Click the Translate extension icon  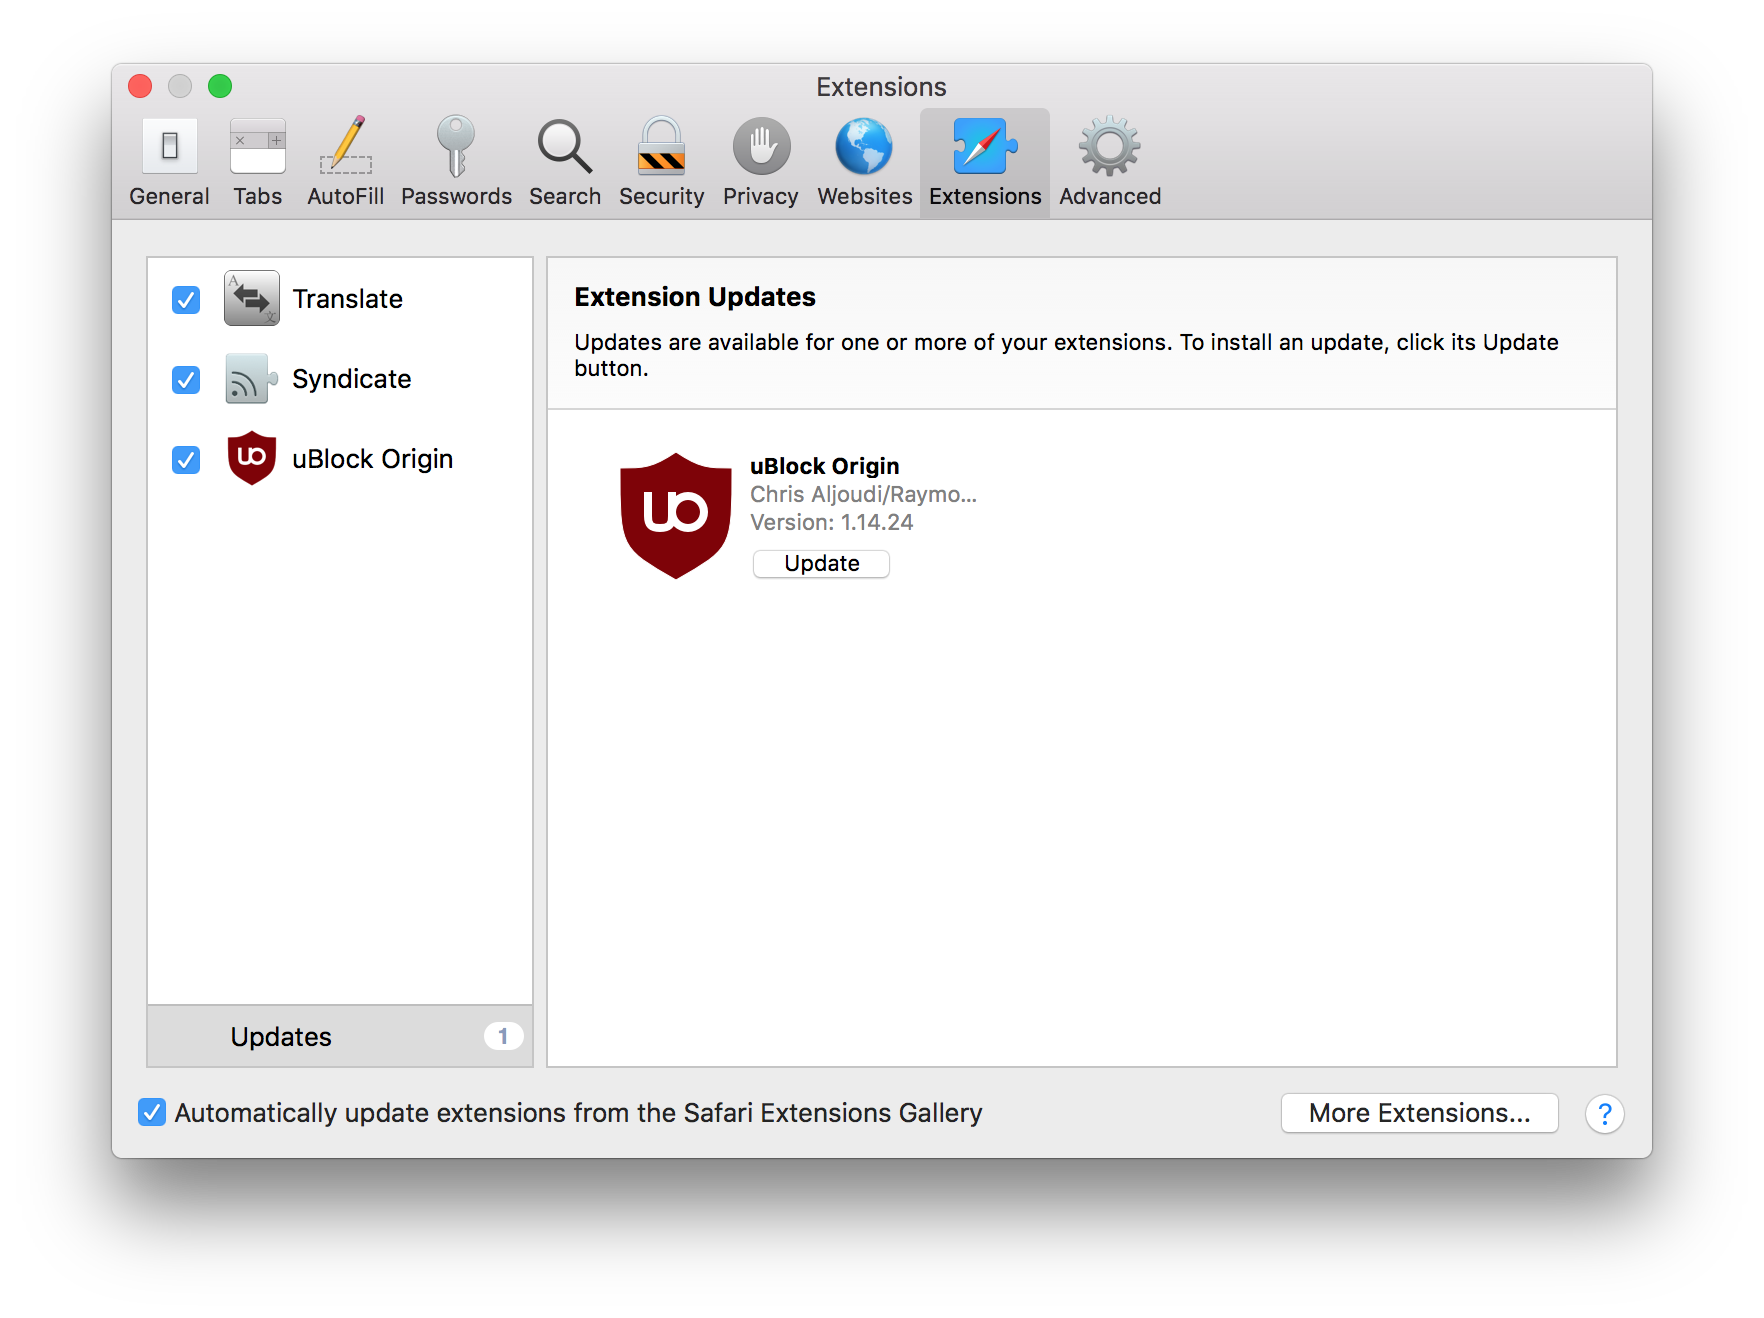click(x=251, y=298)
